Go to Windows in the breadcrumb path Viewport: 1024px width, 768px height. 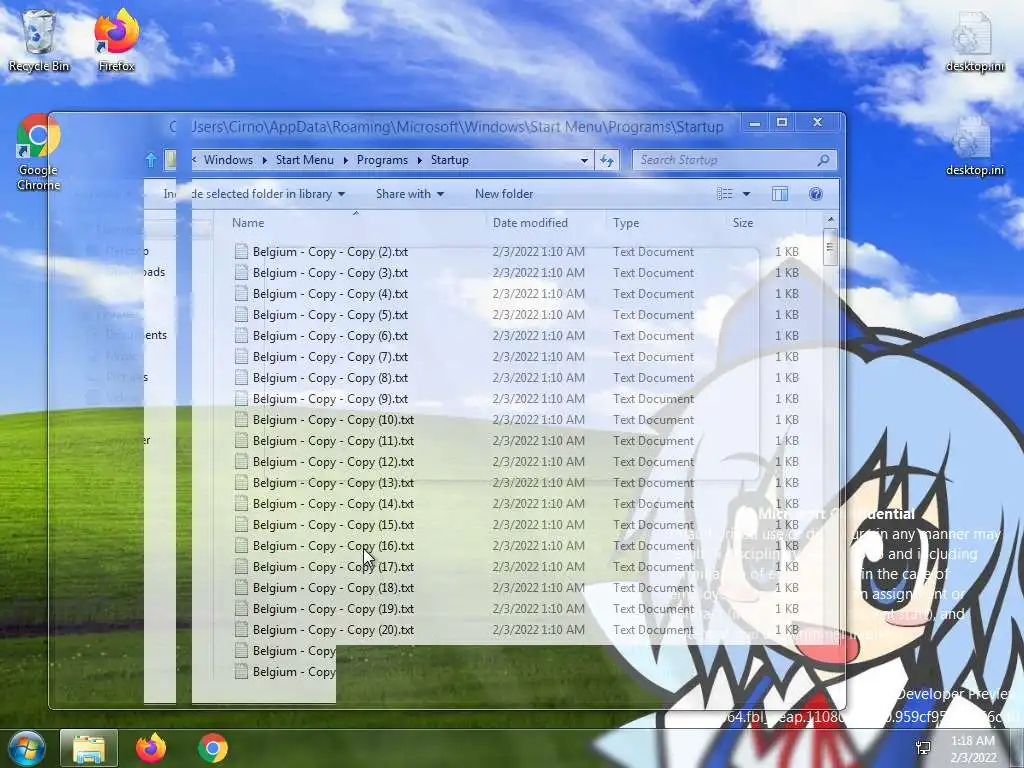click(x=228, y=160)
